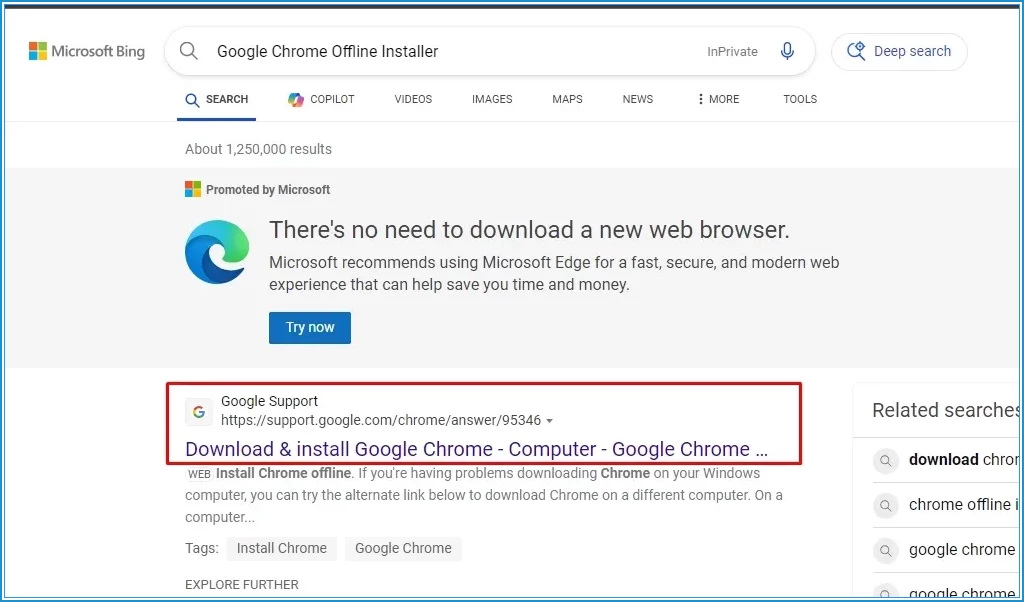Click the Google Support site name
Image resolution: width=1024 pixels, height=602 pixels.
tap(269, 401)
